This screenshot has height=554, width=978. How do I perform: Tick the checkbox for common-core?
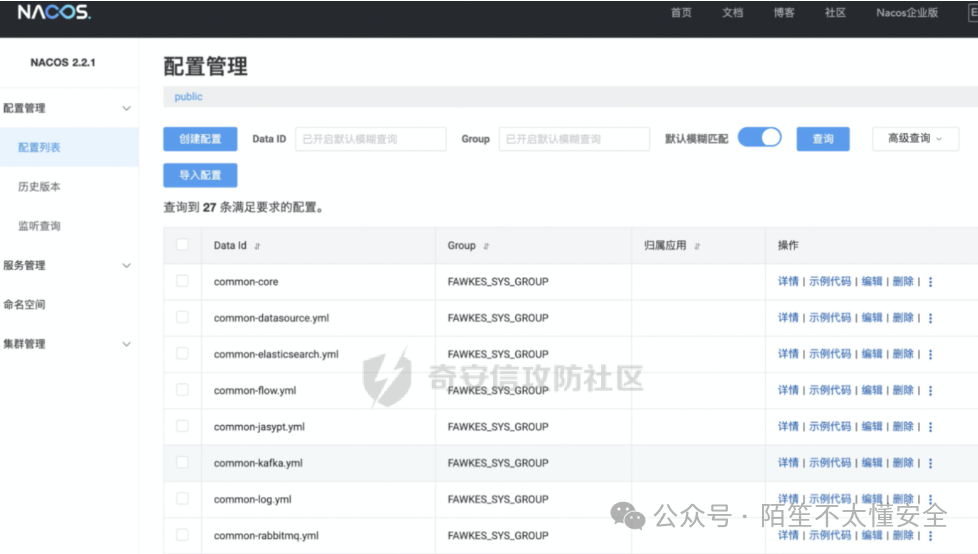(x=182, y=281)
